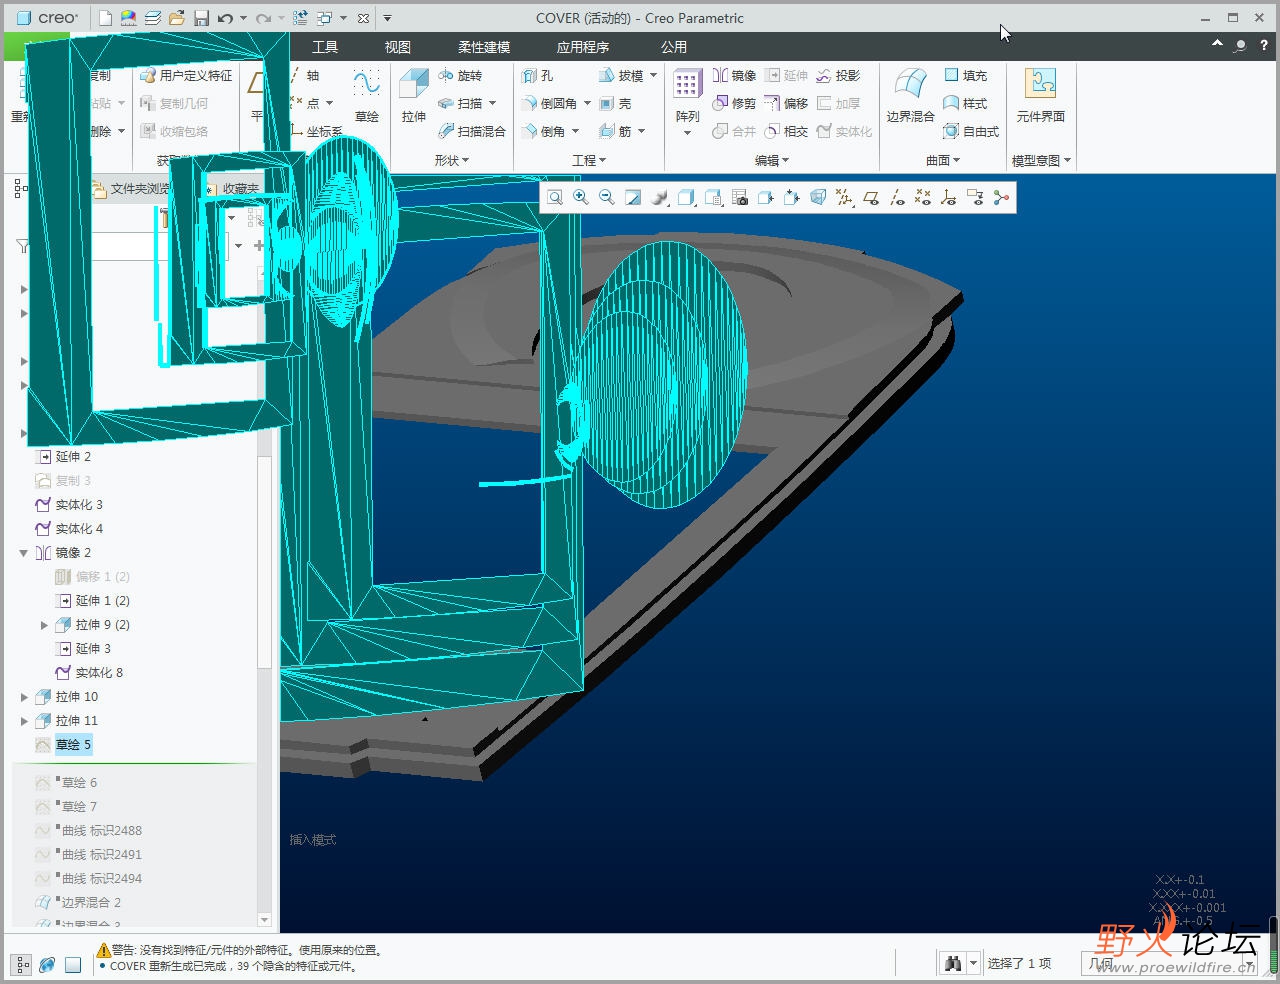
Task: Click the binoculars search icon in status bar
Action: 953,963
